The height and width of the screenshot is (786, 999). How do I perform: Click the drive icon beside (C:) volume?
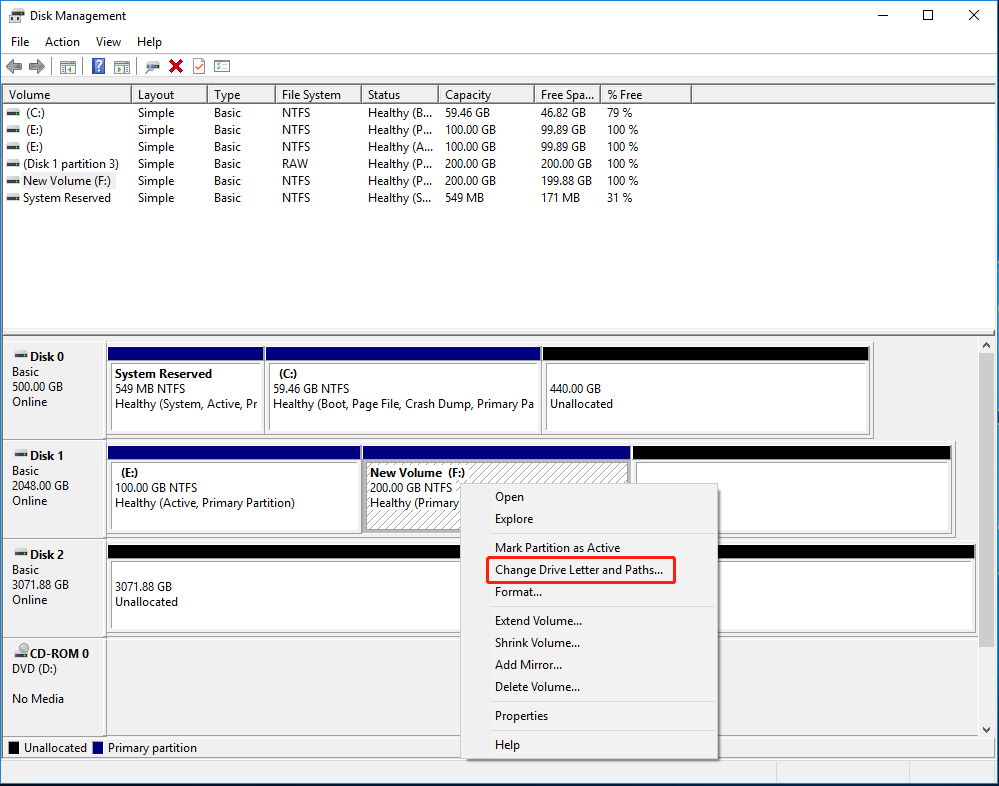[x=13, y=113]
